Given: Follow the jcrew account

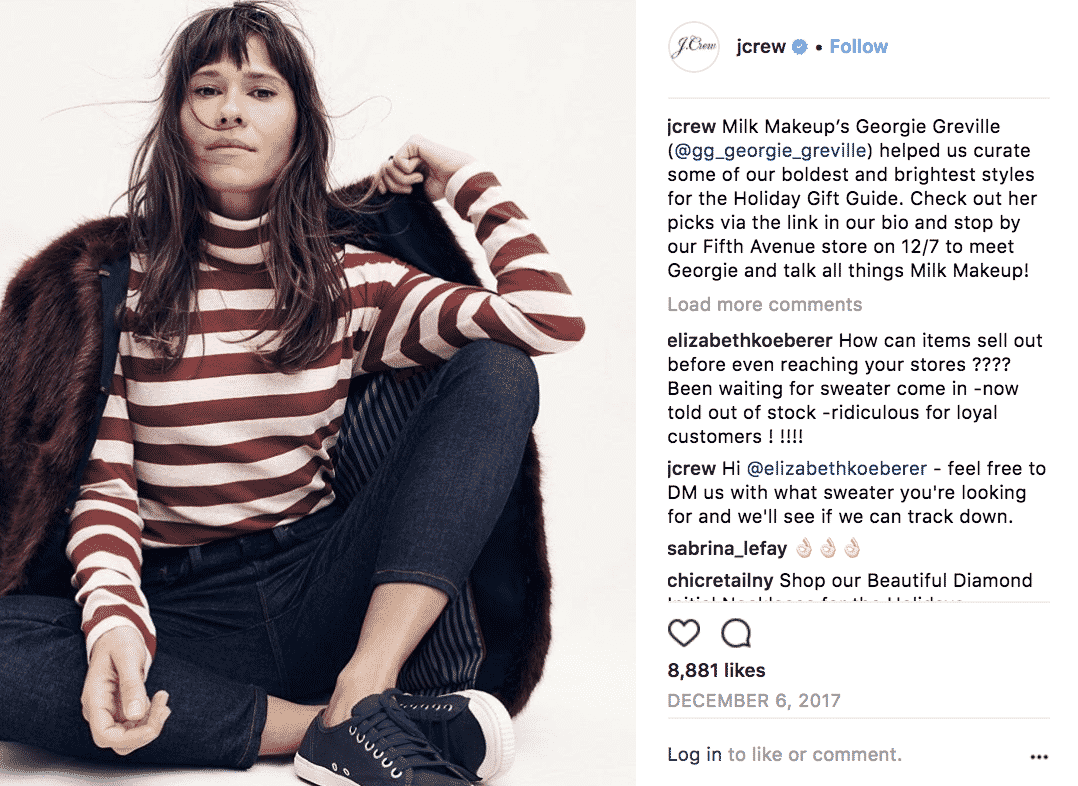Looking at the screenshot, I should click(x=859, y=47).
